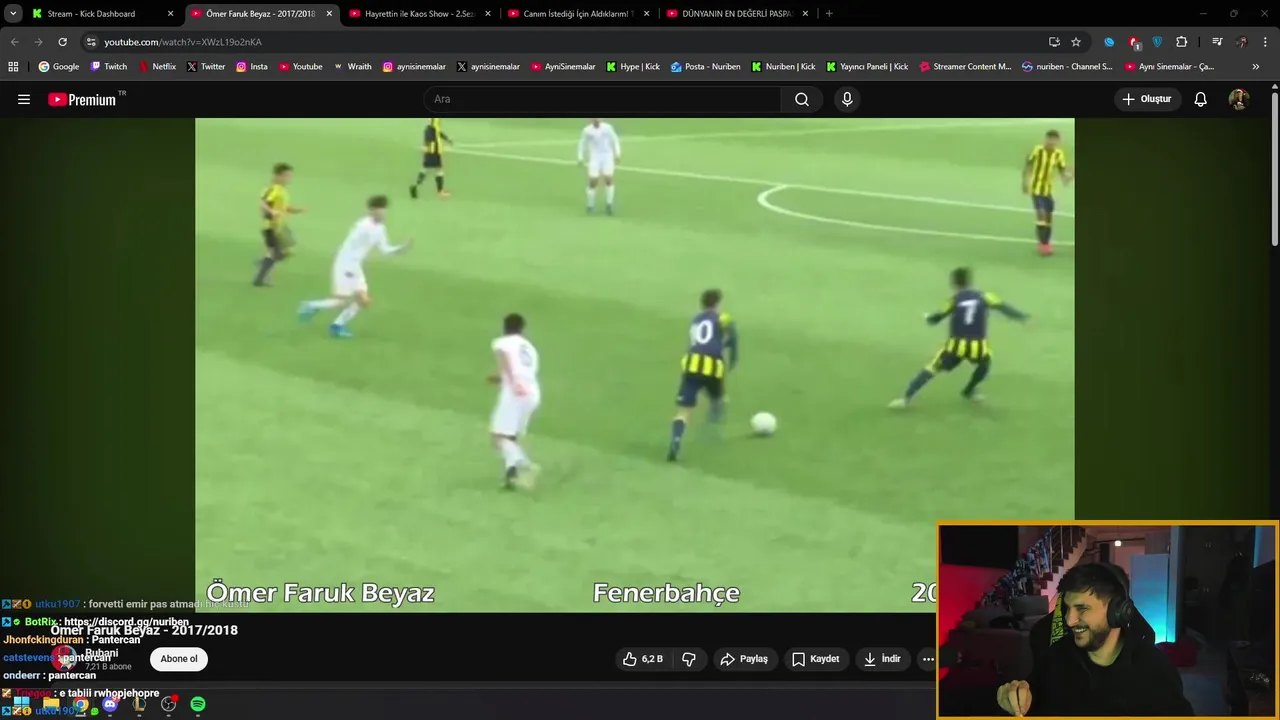Click the page vertical scrollbar thumb

(x=1274, y=170)
